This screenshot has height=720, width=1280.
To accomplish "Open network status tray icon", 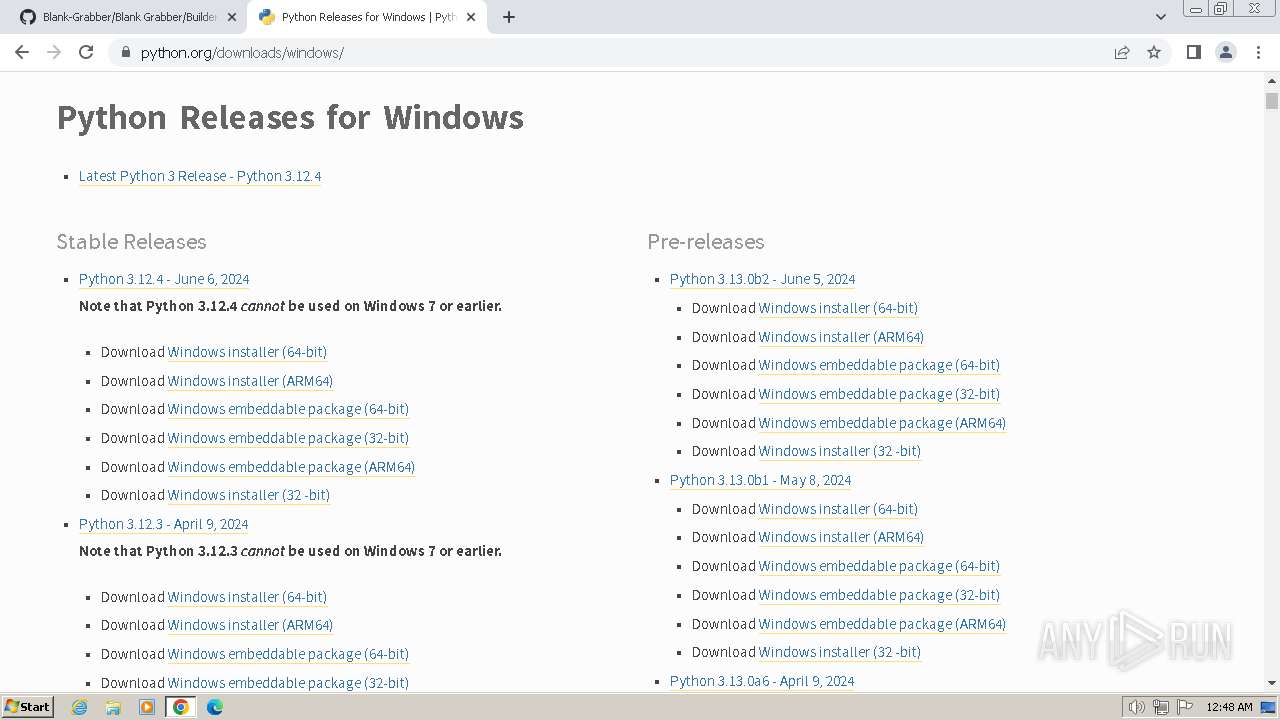I will (1160, 707).
